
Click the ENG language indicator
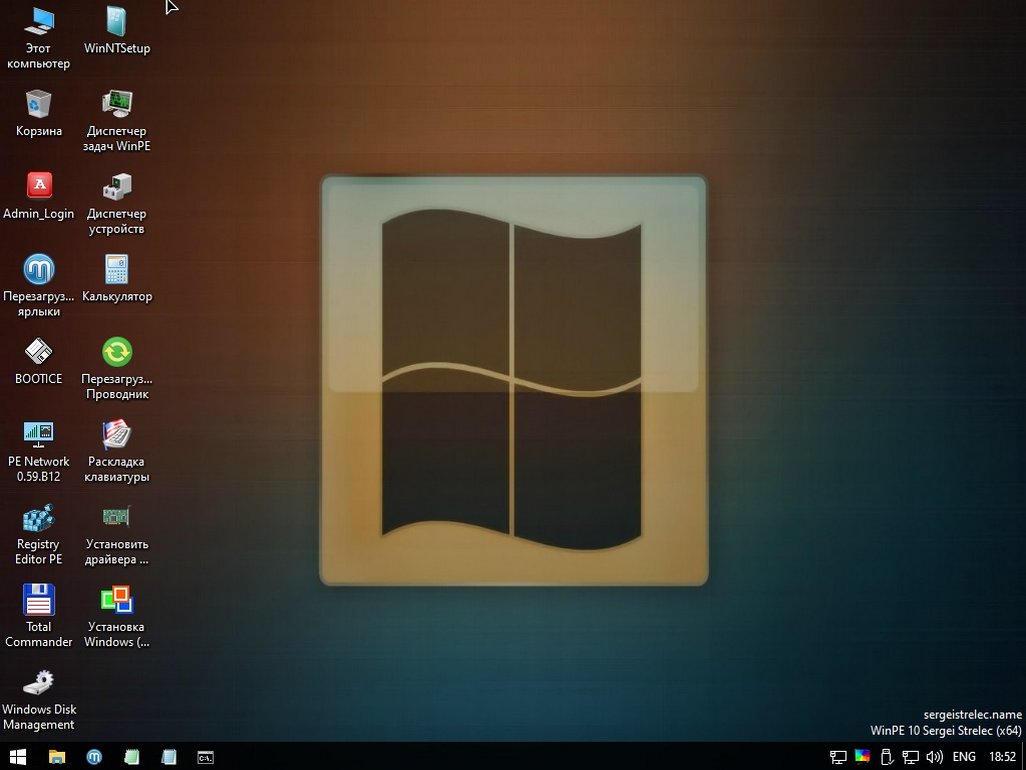pos(964,757)
